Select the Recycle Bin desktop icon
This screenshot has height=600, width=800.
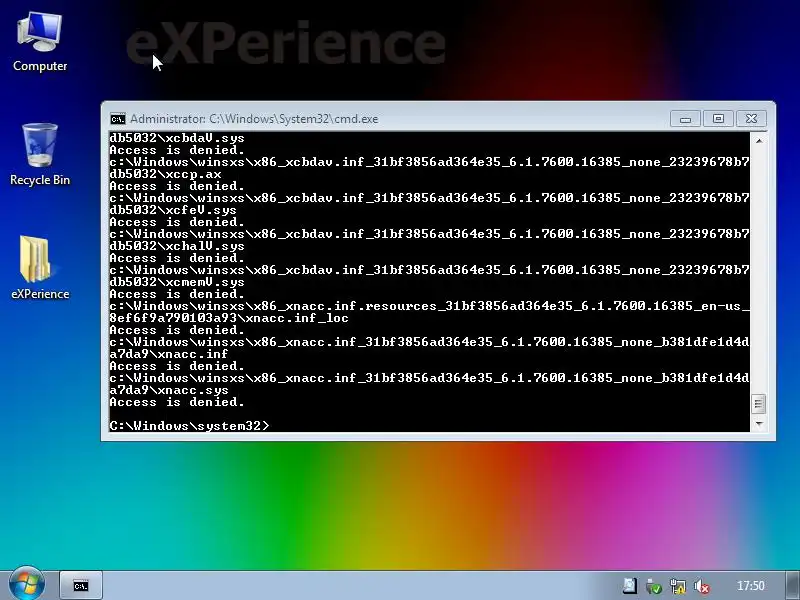tap(40, 155)
